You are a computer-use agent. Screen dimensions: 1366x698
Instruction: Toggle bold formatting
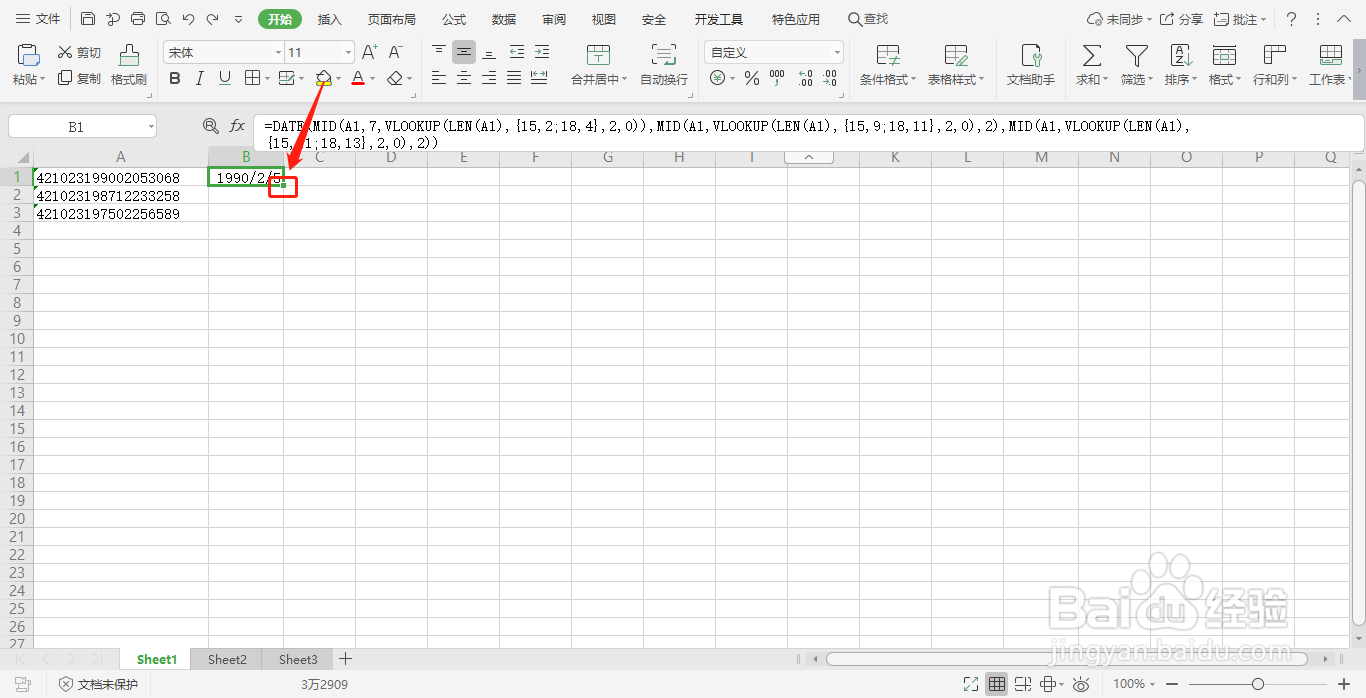(x=175, y=78)
